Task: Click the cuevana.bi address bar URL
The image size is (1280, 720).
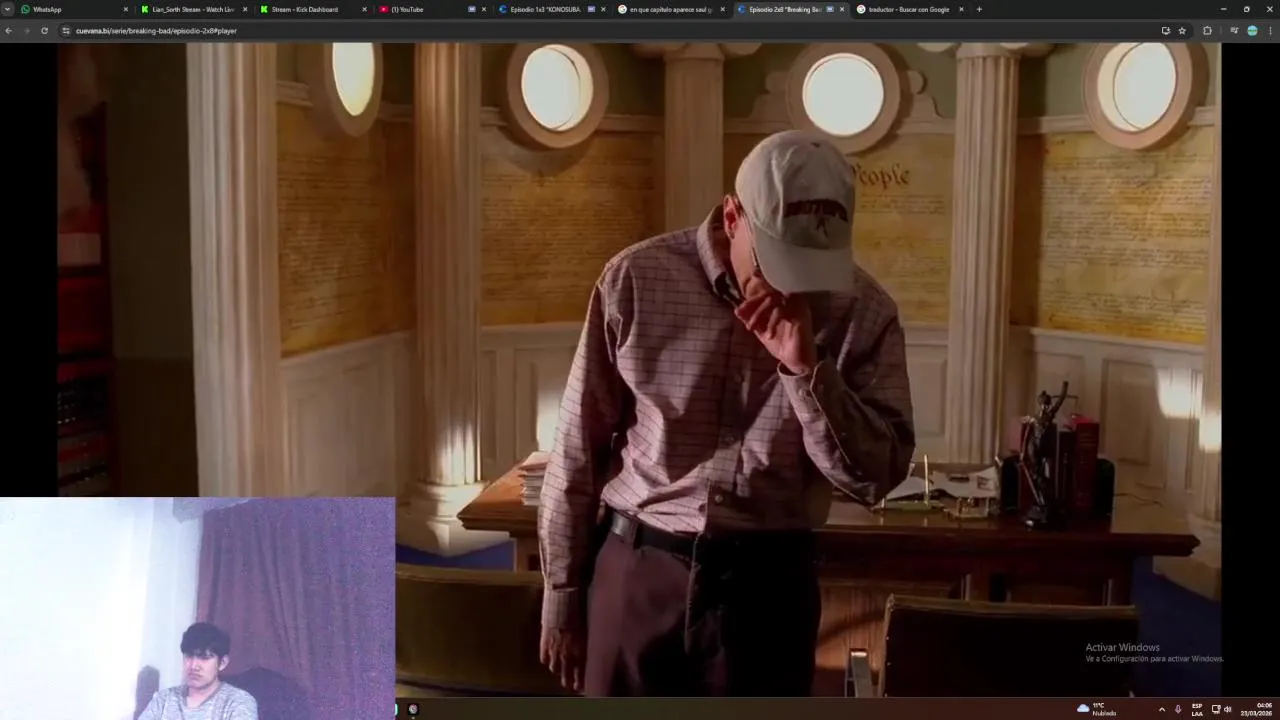Action: pyautogui.click(x=156, y=31)
